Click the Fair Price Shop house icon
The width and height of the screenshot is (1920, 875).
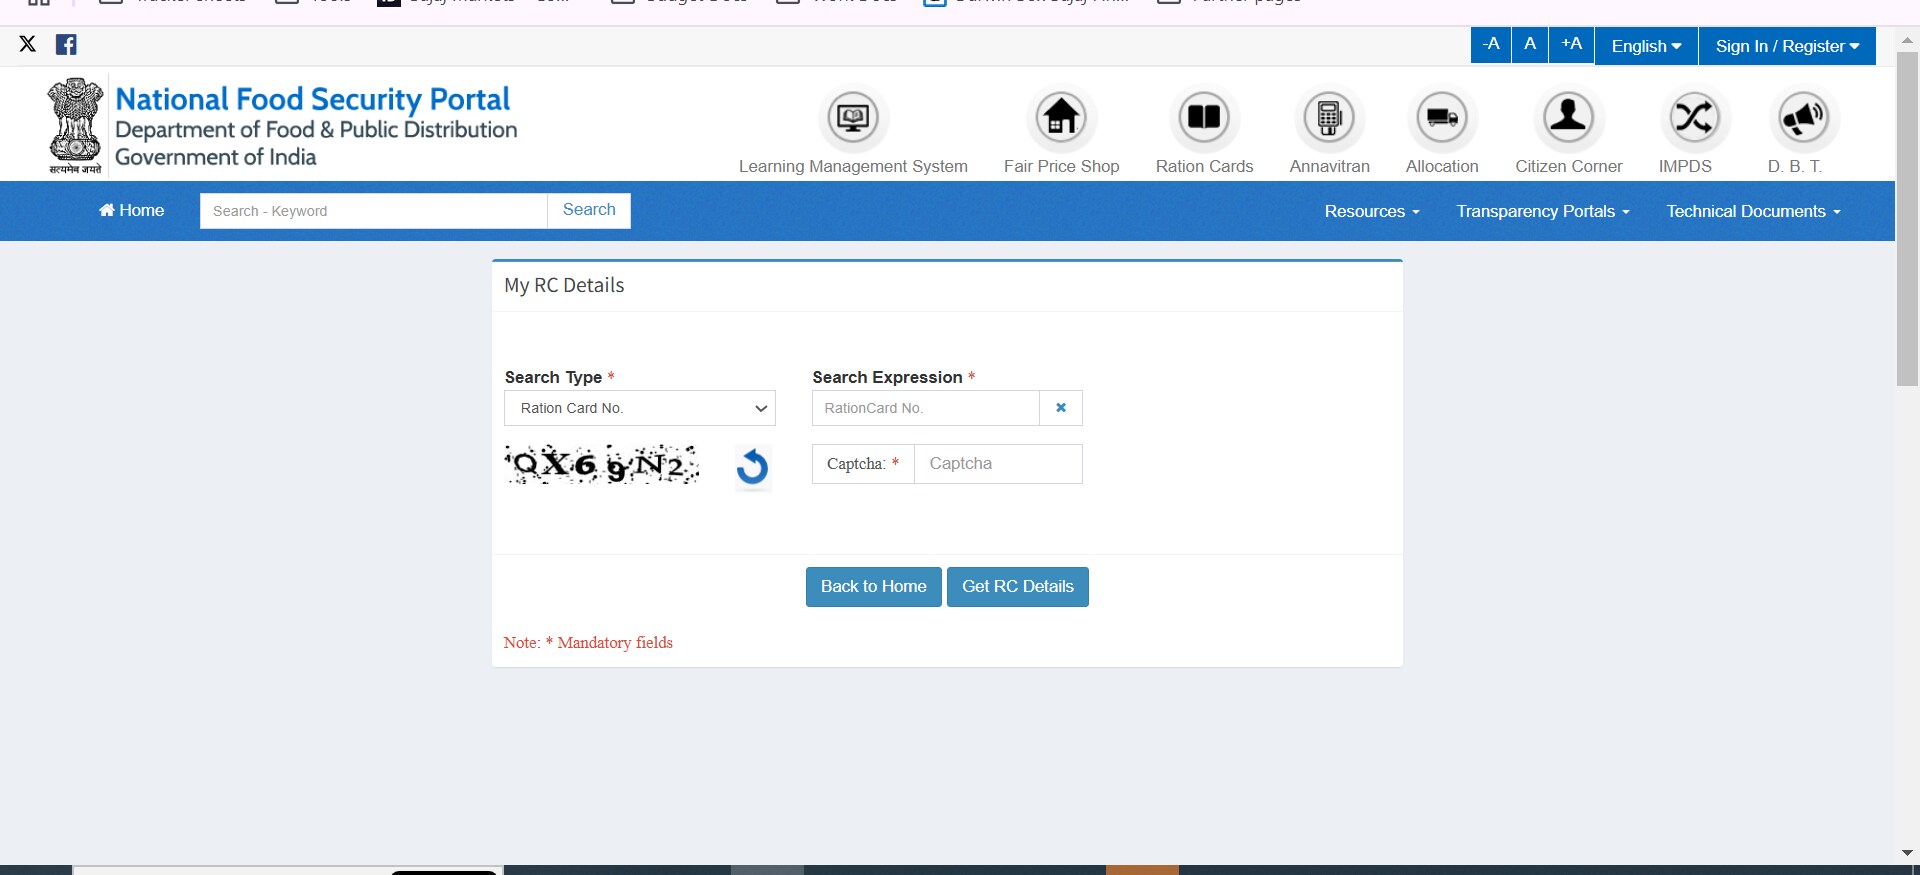[1061, 118]
